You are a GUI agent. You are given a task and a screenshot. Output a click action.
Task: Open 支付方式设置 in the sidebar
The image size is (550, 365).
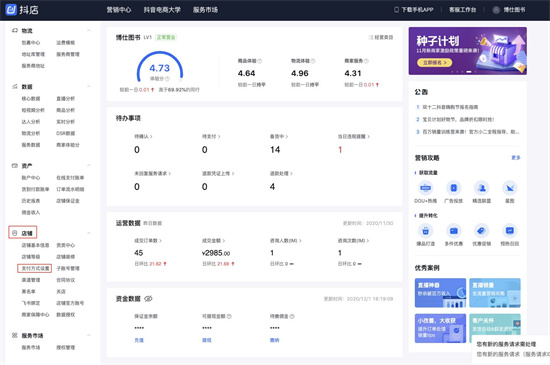click(x=34, y=269)
